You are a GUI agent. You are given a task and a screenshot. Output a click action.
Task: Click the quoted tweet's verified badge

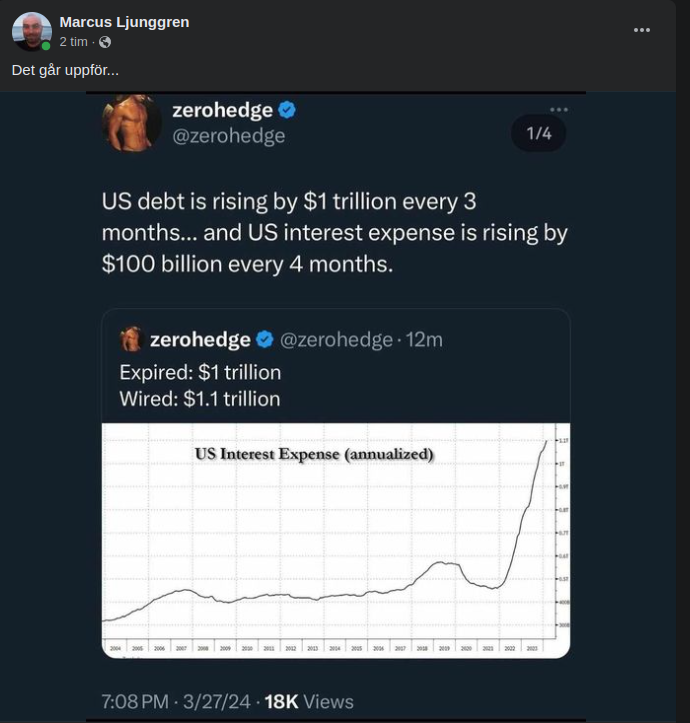265,340
